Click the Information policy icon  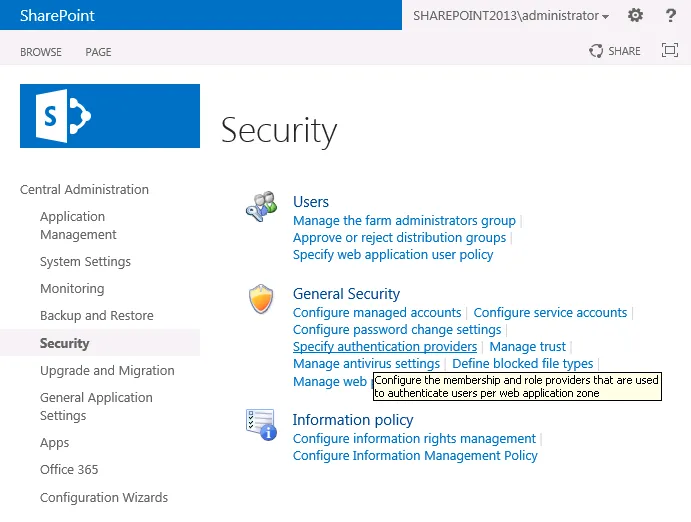(261, 425)
